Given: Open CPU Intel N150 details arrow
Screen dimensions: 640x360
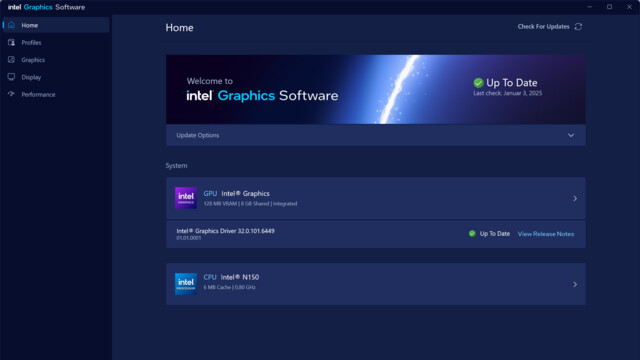Looking at the screenshot, I should (x=575, y=284).
